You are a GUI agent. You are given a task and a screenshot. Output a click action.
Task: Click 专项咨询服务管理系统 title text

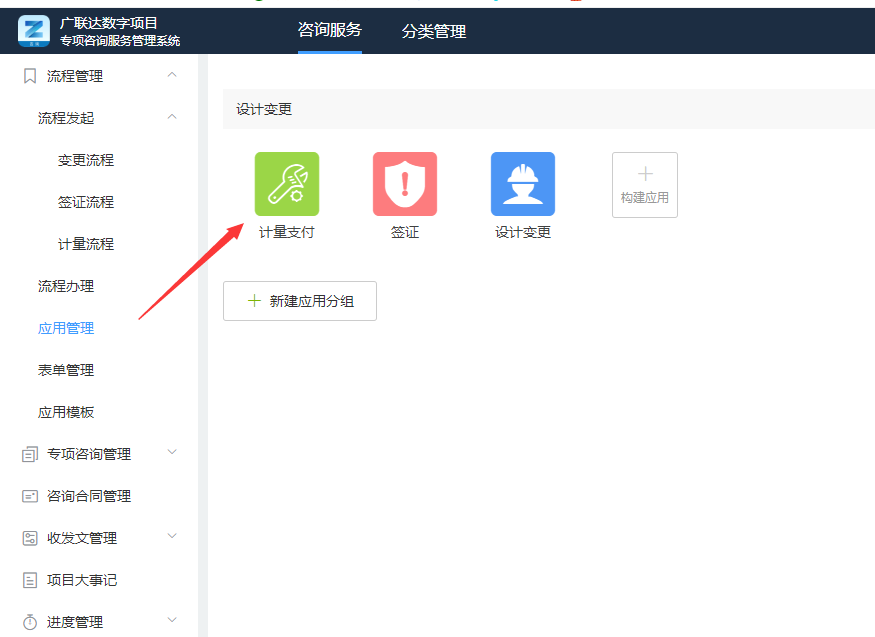[120, 41]
